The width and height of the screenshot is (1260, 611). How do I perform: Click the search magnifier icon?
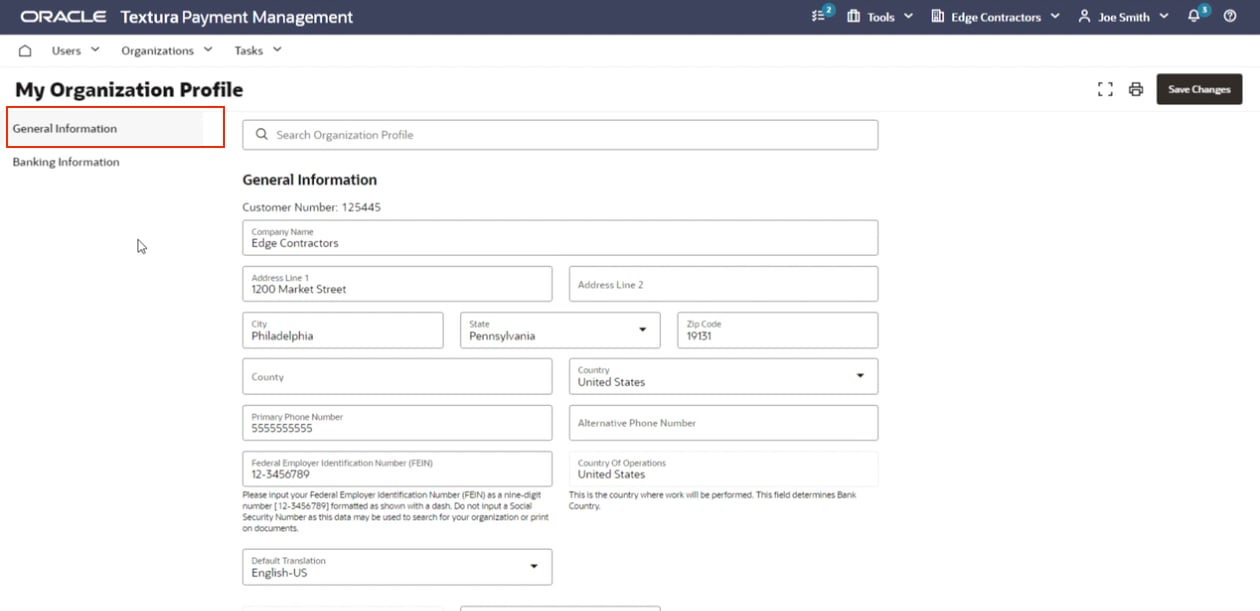coord(262,135)
